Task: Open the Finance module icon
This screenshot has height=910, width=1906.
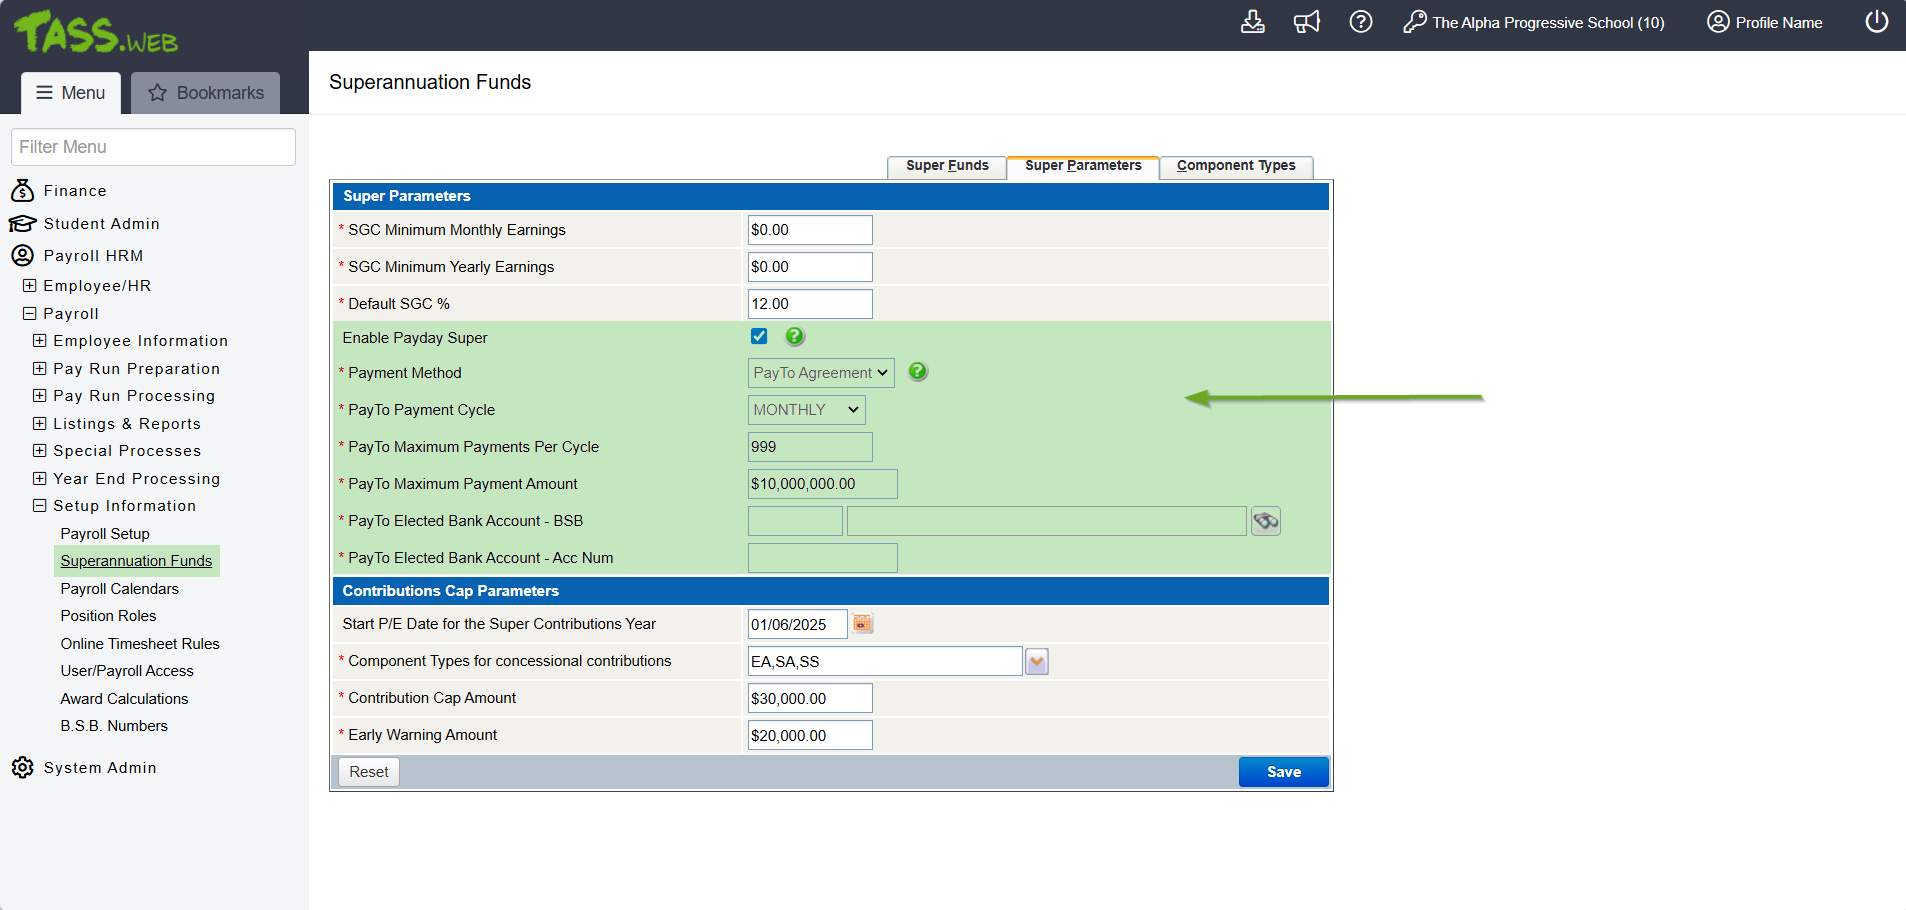Action: click(x=23, y=190)
